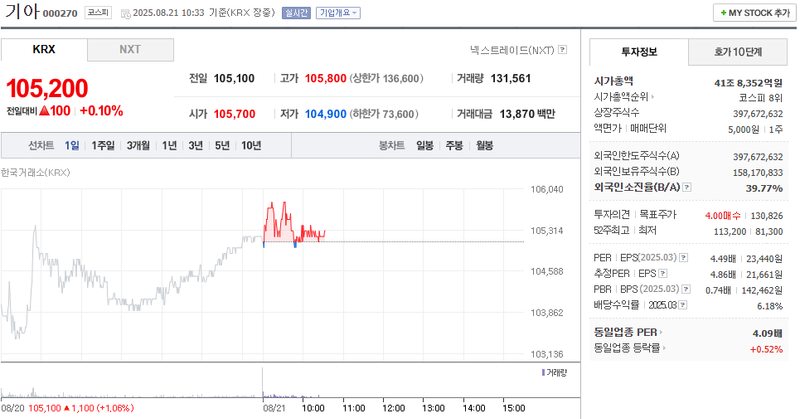The image size is (800, 419).
Task: Select the 1일 line chart period
Action: [72, 145]
